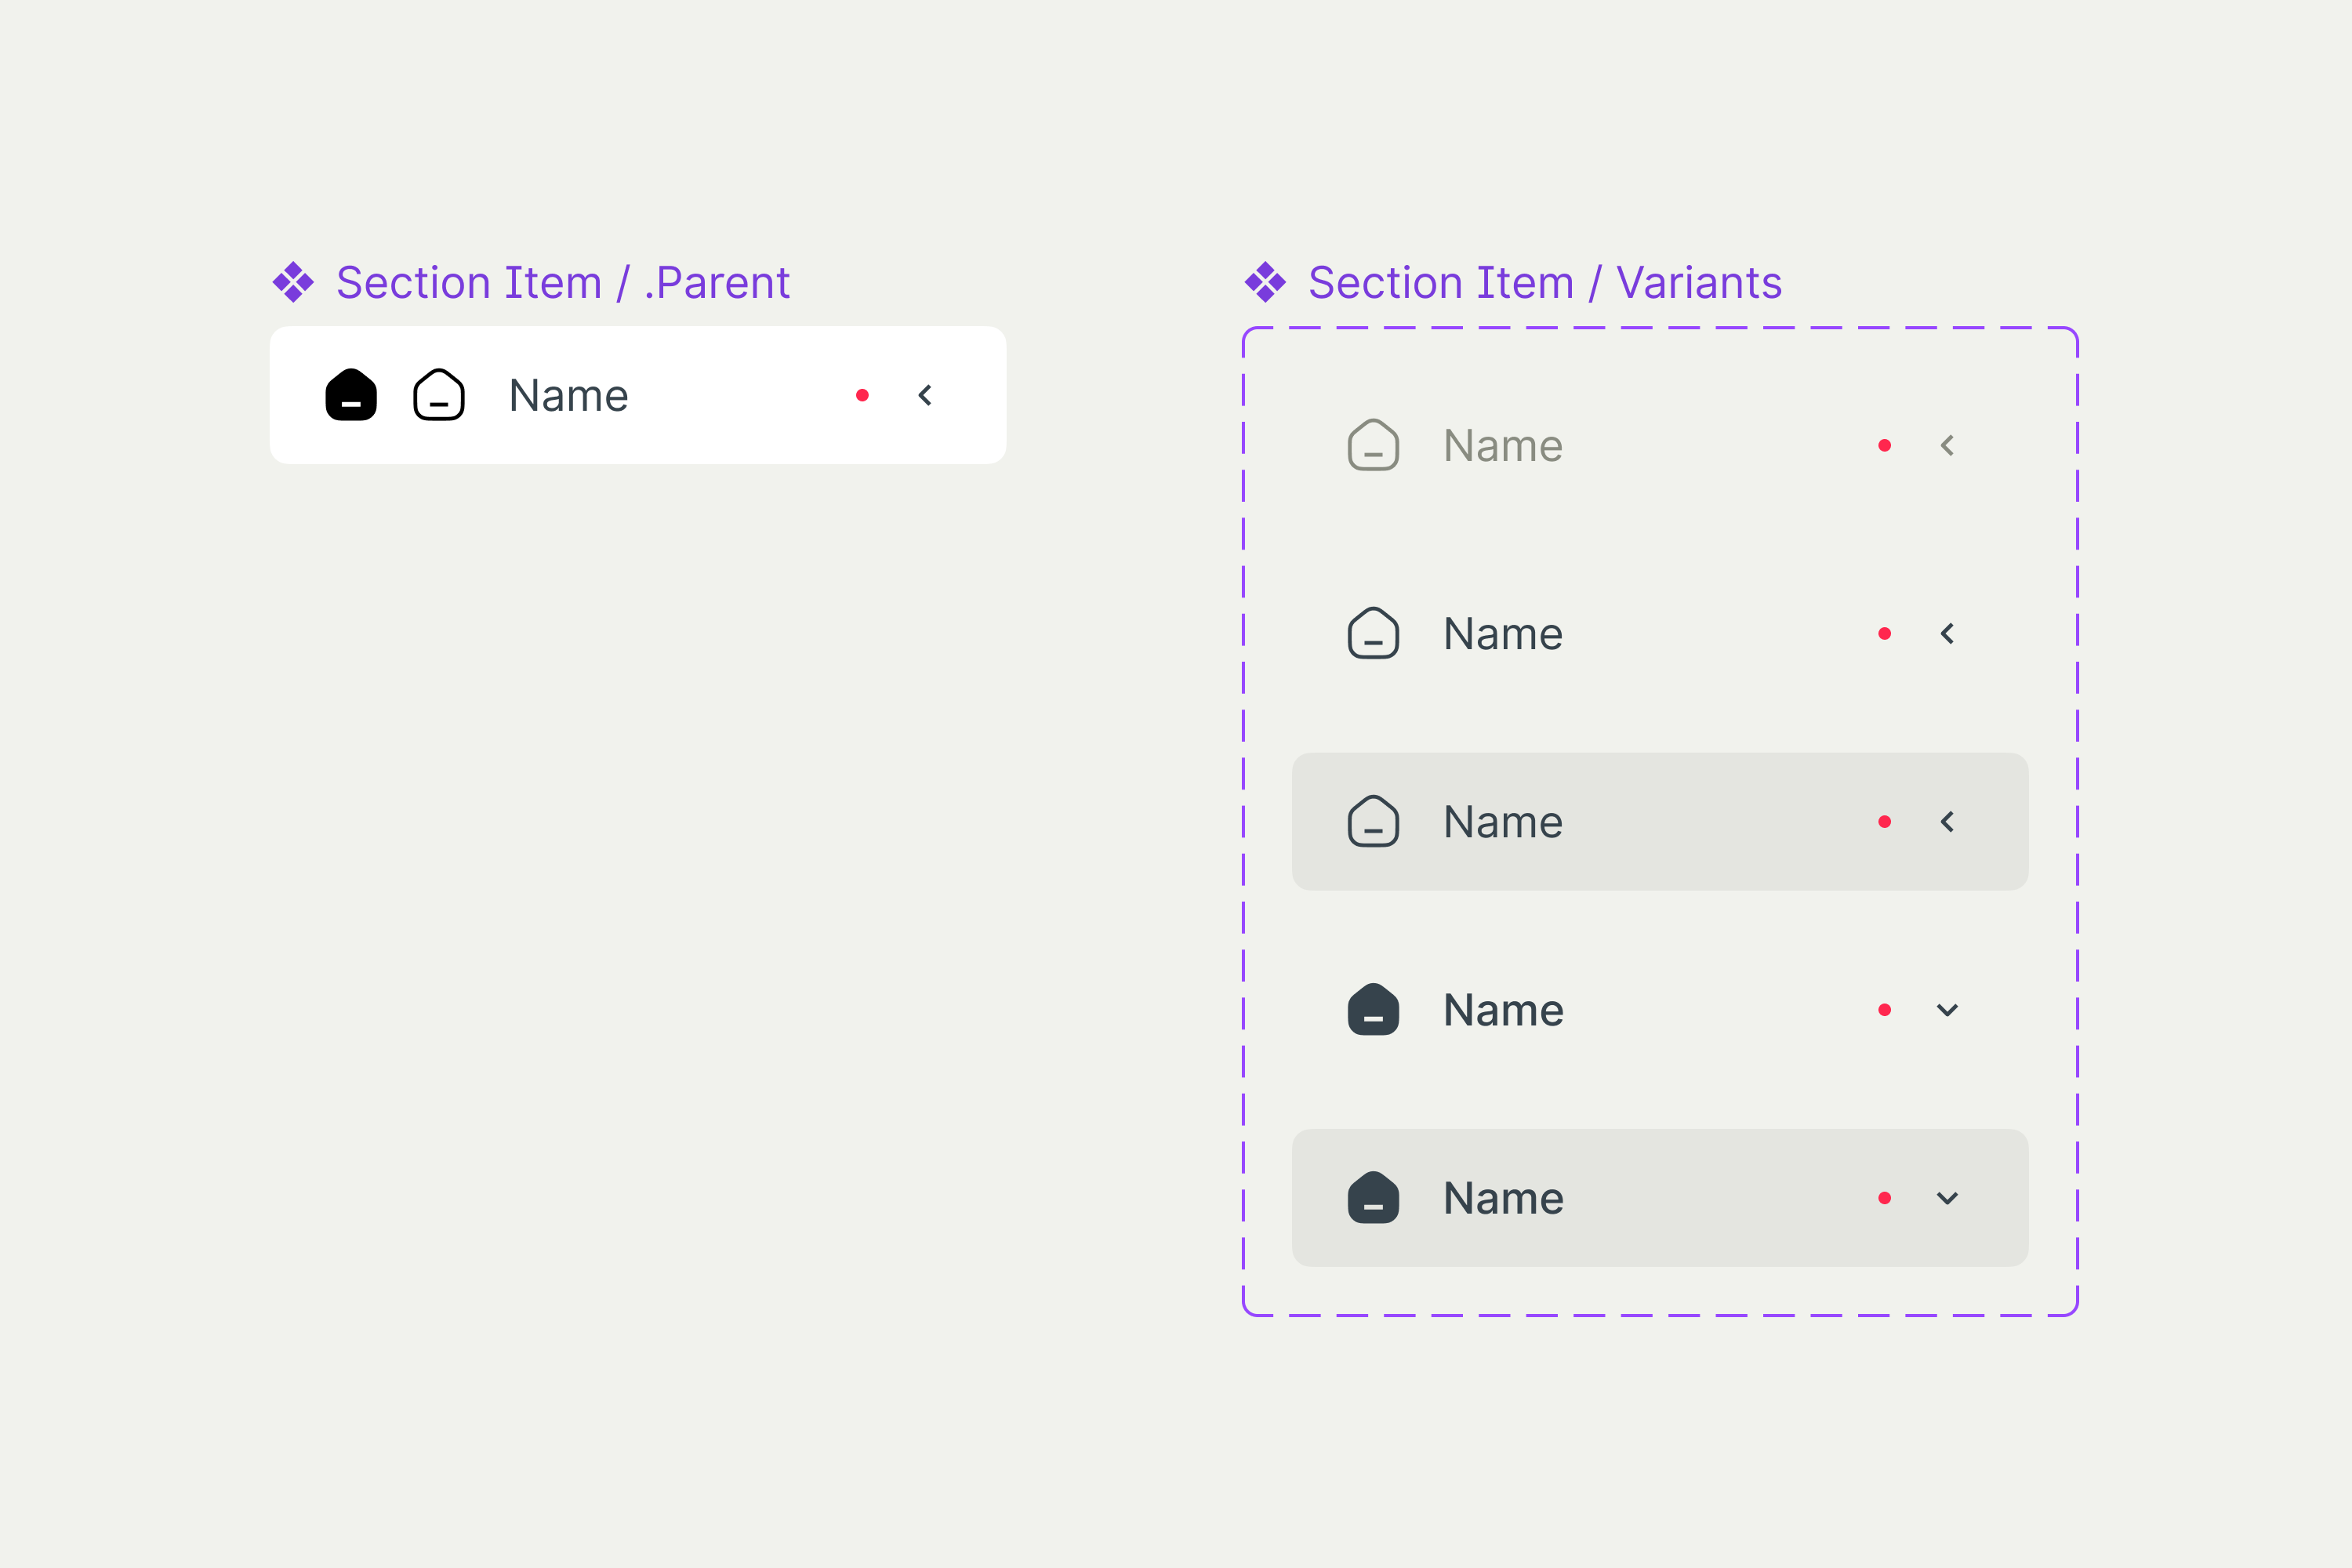Screen dimensions: 2352x1568
Task: Collapse fourth variant using down chevron
Action: pos(1947,1009)
